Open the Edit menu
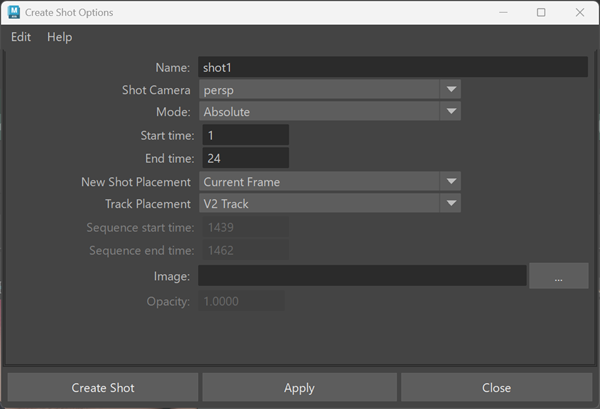Screen dimensions: 600x409 (x=21, y=37)
